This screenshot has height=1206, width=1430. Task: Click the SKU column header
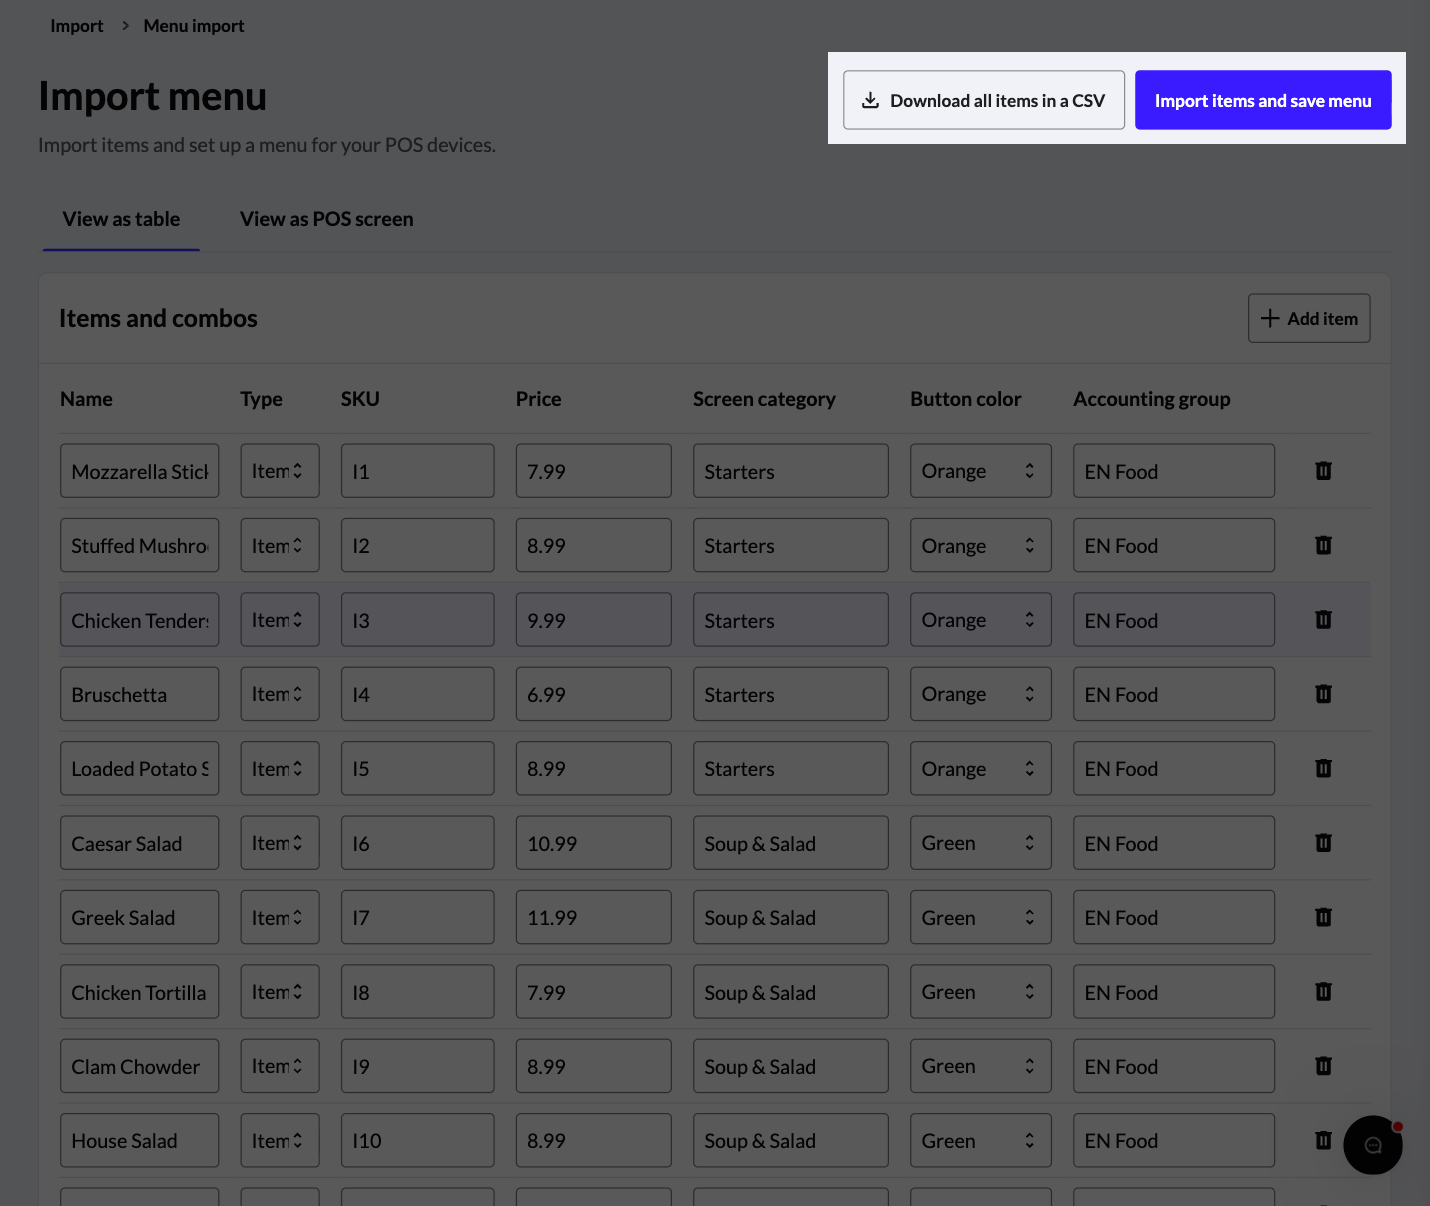360,399
